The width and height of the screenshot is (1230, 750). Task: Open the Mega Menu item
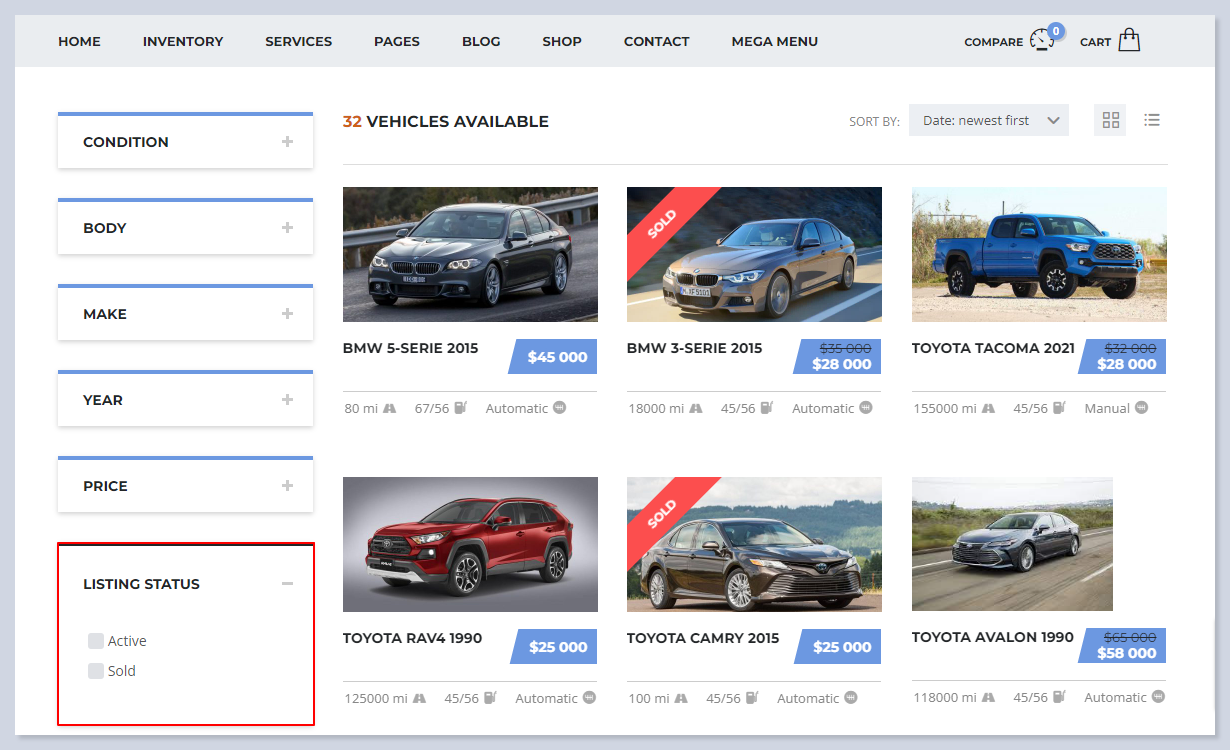774,41
